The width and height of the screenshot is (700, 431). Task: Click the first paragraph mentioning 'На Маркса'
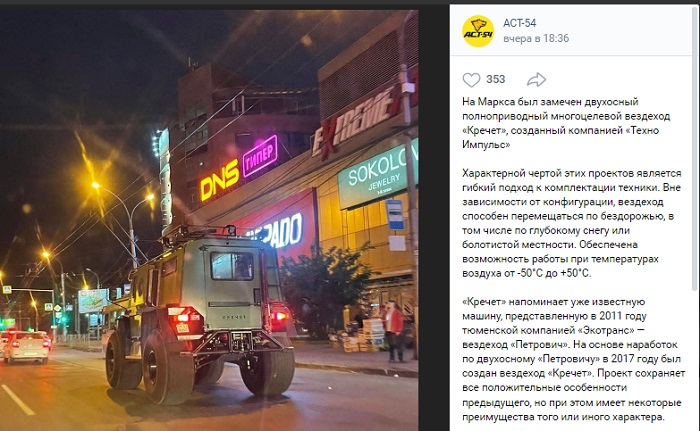click(x=566, y=123)
